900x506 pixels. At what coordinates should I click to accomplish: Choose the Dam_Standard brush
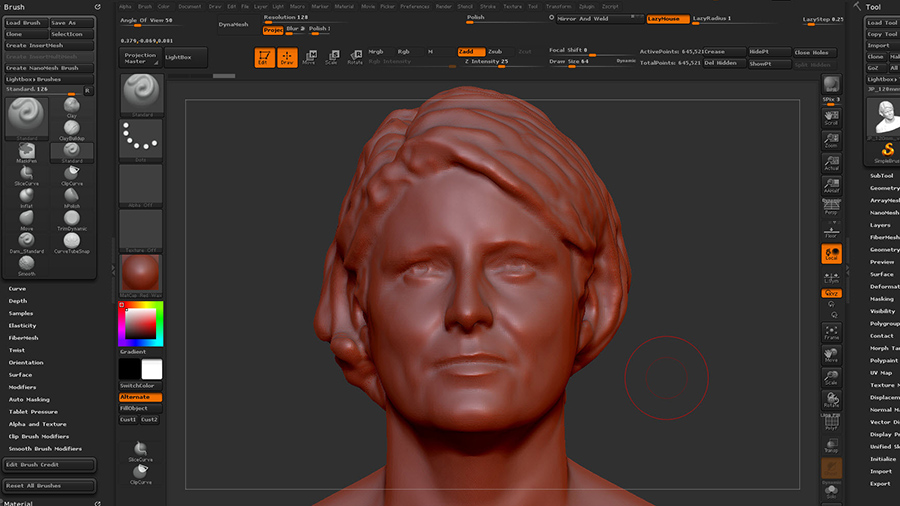coord(26,242)
